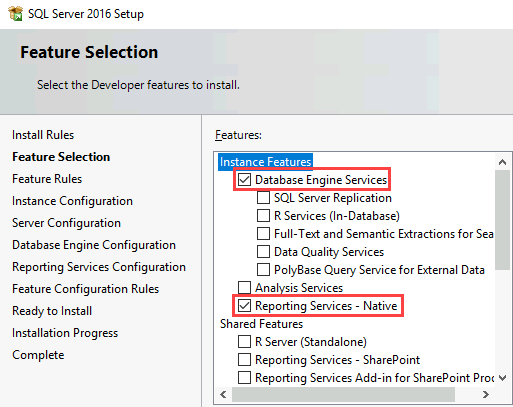This screenshot has width=513, height=407.
Task: Check PolyBase Query Service for External Data
Action: click(x=263, y=270)
